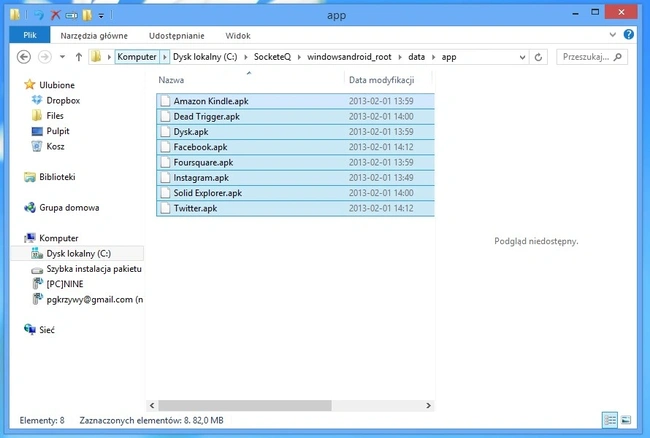Click the Rename icon in the quick access toolbar
Viewport: 650px width, 438px height.
pyautogui.click(x=71, y=16)
